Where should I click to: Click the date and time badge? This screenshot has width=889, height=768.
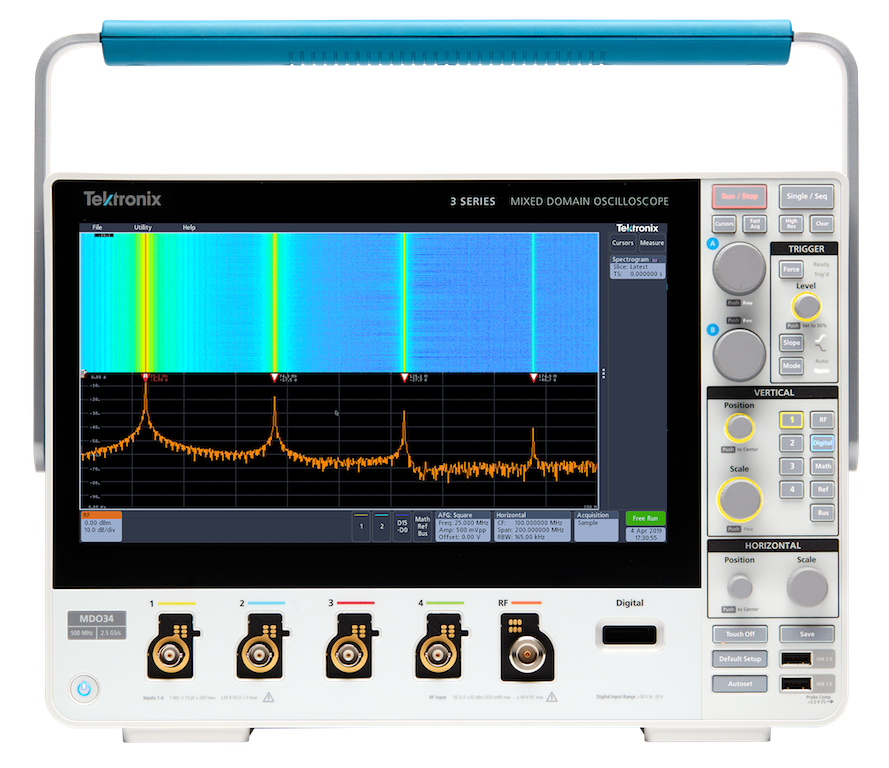[x=645, y=534]
